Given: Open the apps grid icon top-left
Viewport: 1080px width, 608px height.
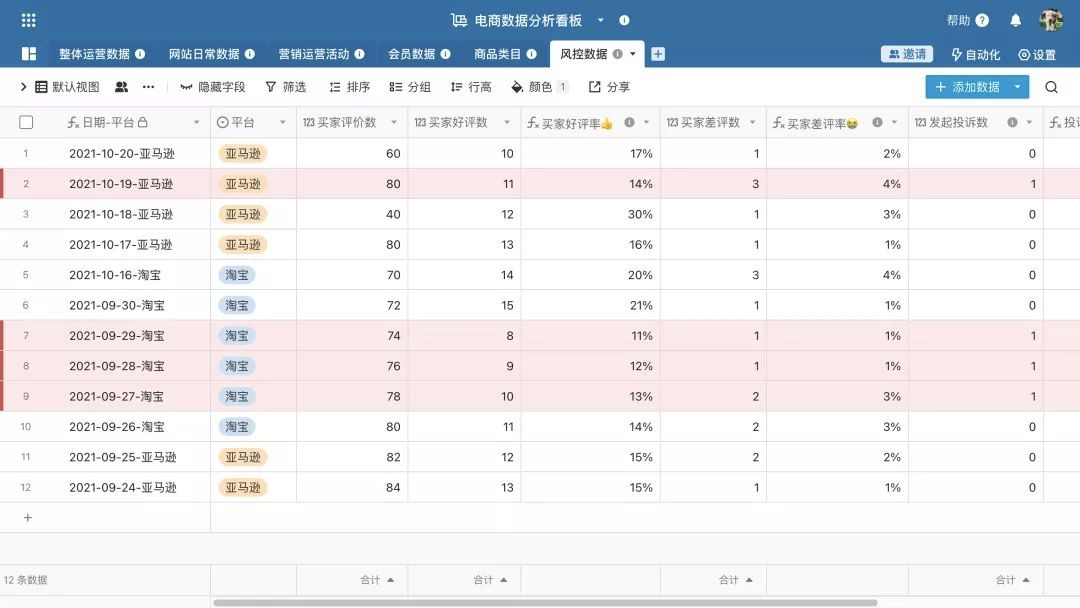Looking at the screenshot, I should (27, 19).
